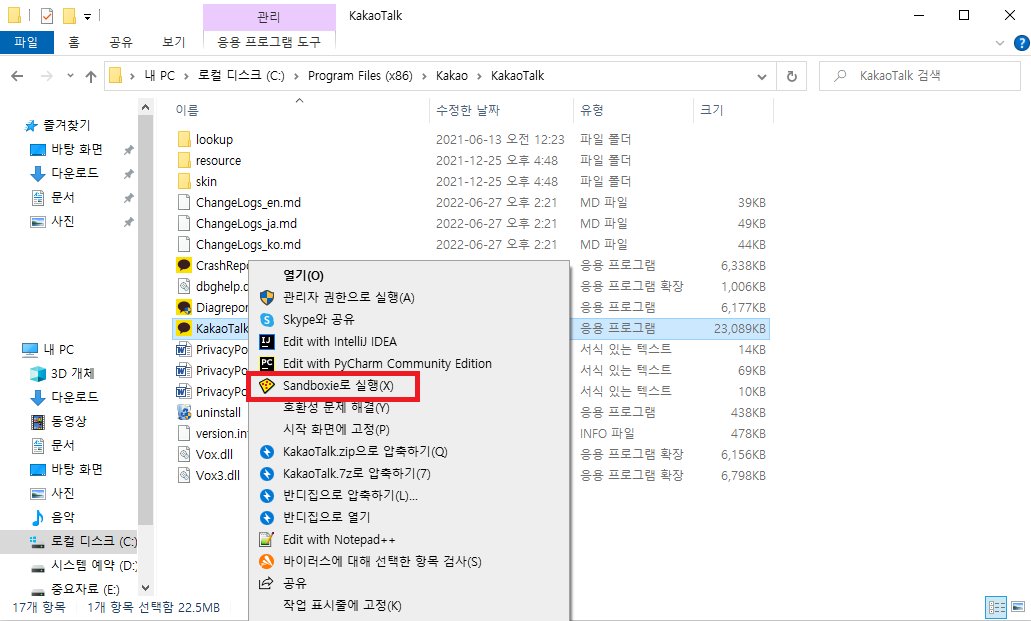
Task: Select the ChangeLogs_en.md file
Action: coord(248,203)
